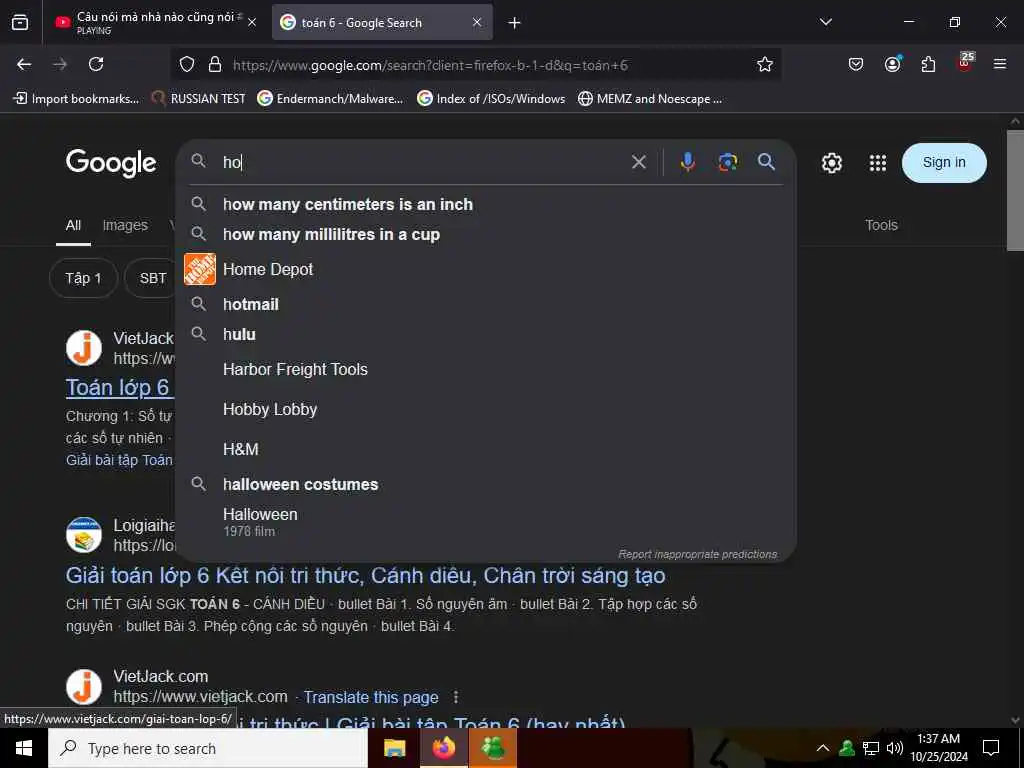Click the Google logo
Viewport: 1024px width, 768px height.
coord(111,163)
